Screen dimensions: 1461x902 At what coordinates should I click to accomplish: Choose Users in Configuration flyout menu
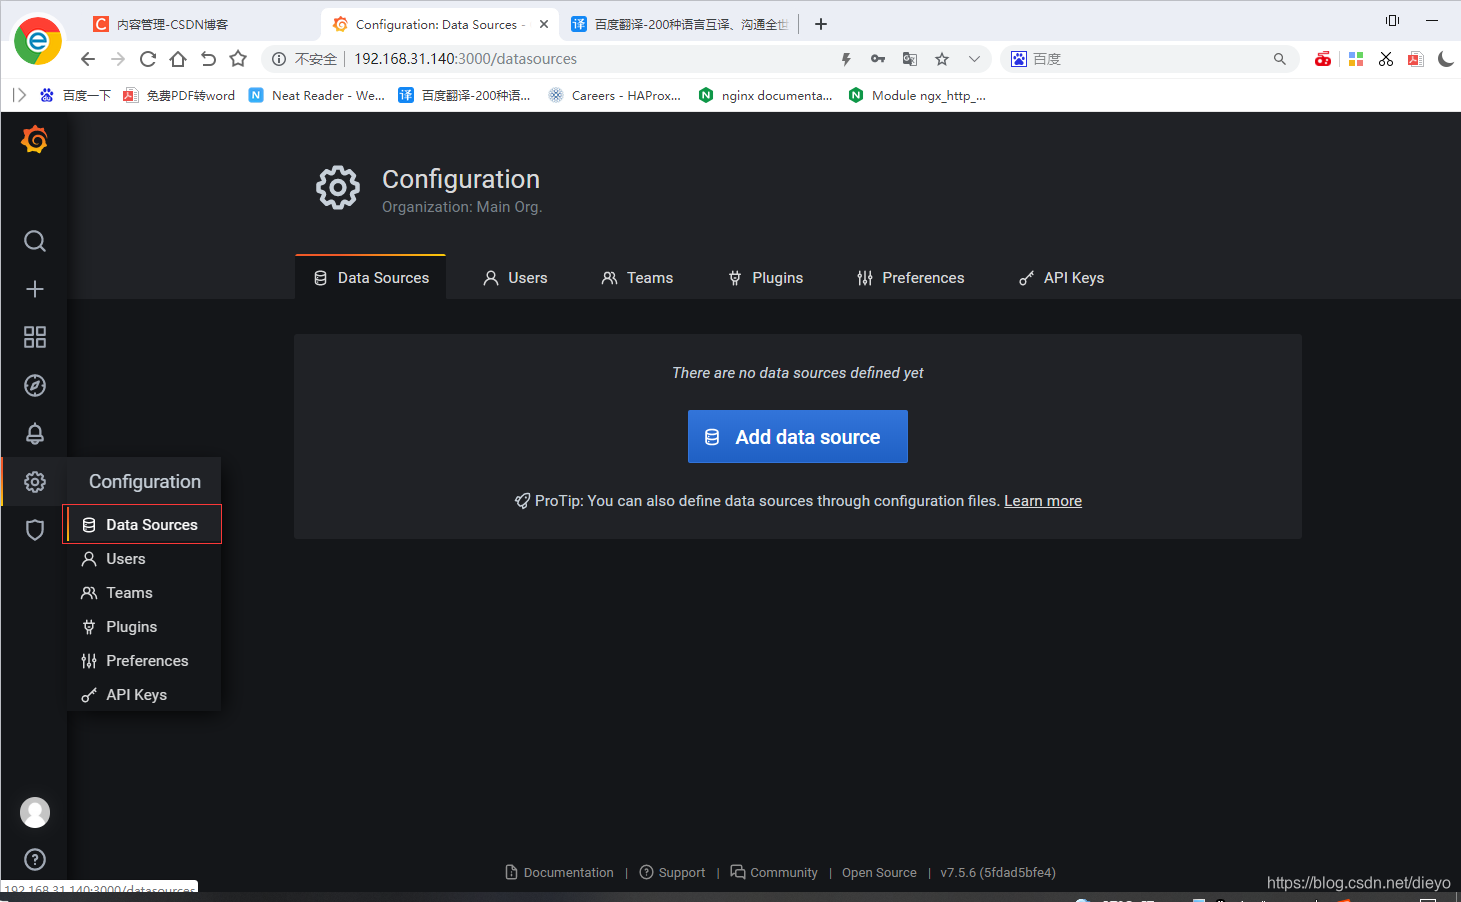[143, 559]
